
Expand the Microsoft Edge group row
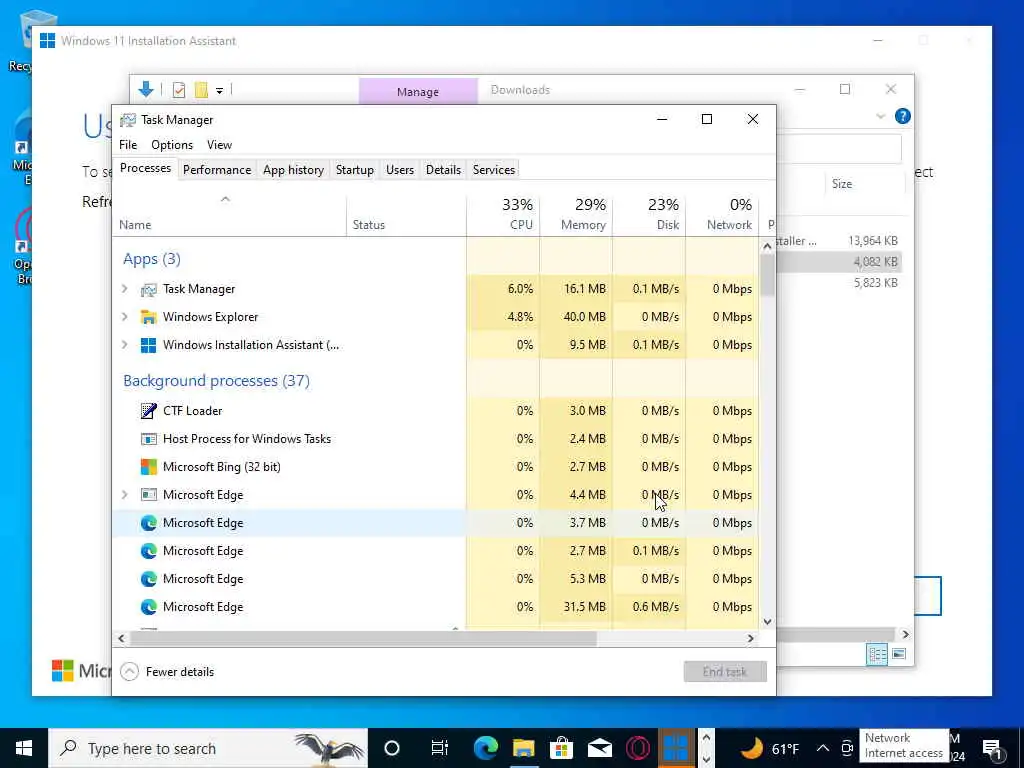coord(125,494)
